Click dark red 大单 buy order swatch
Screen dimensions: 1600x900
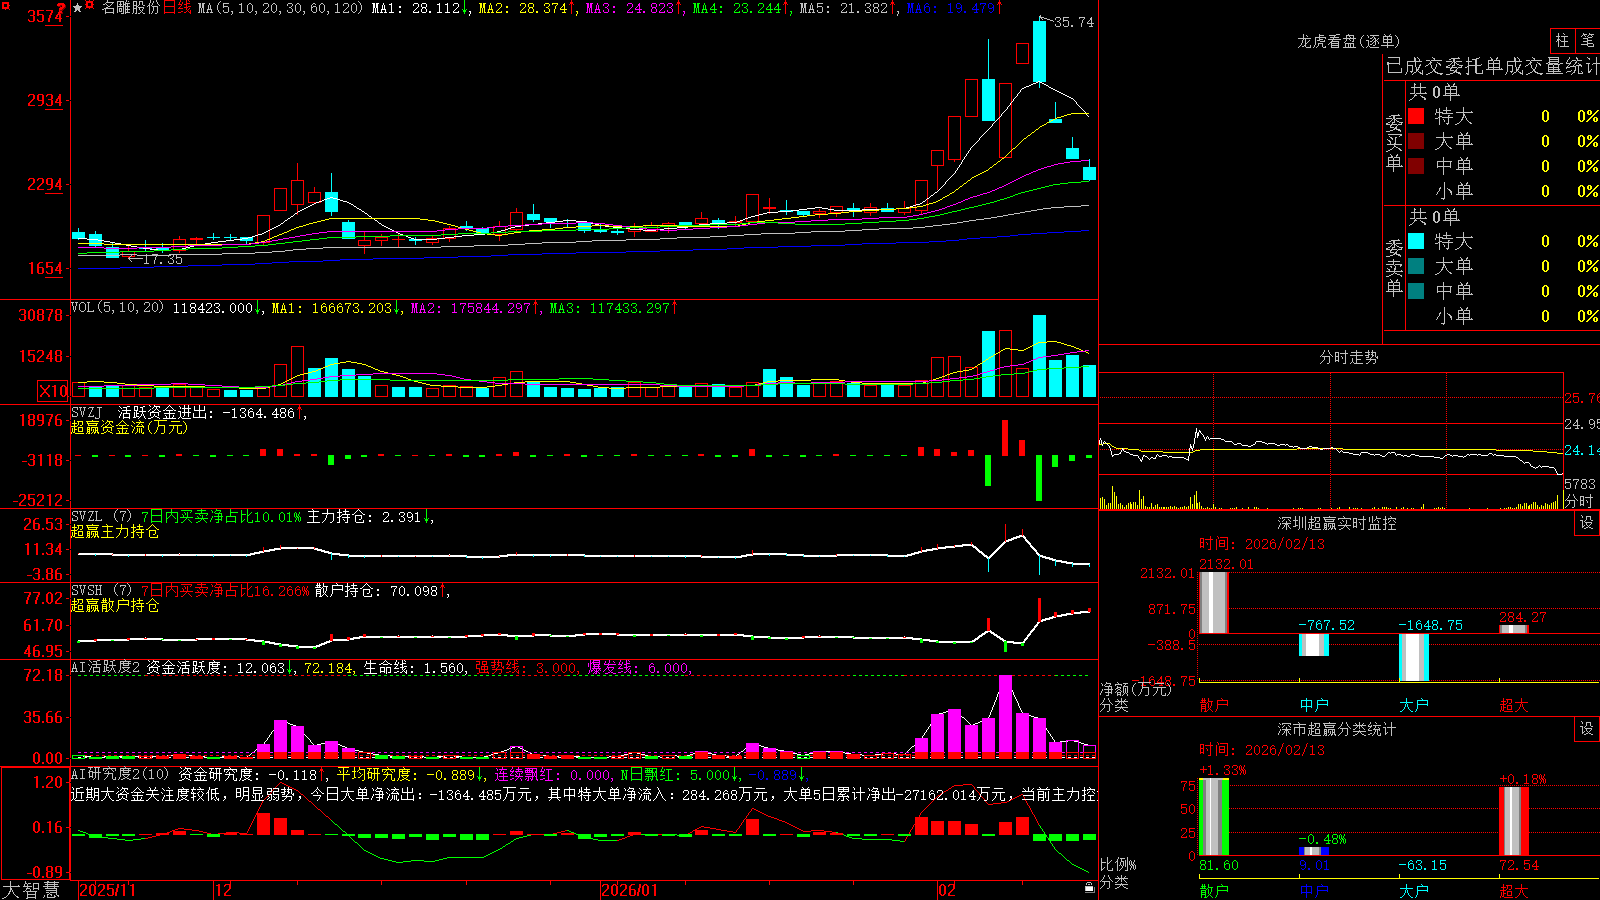pyautogui.click(x=1416, y=141)
